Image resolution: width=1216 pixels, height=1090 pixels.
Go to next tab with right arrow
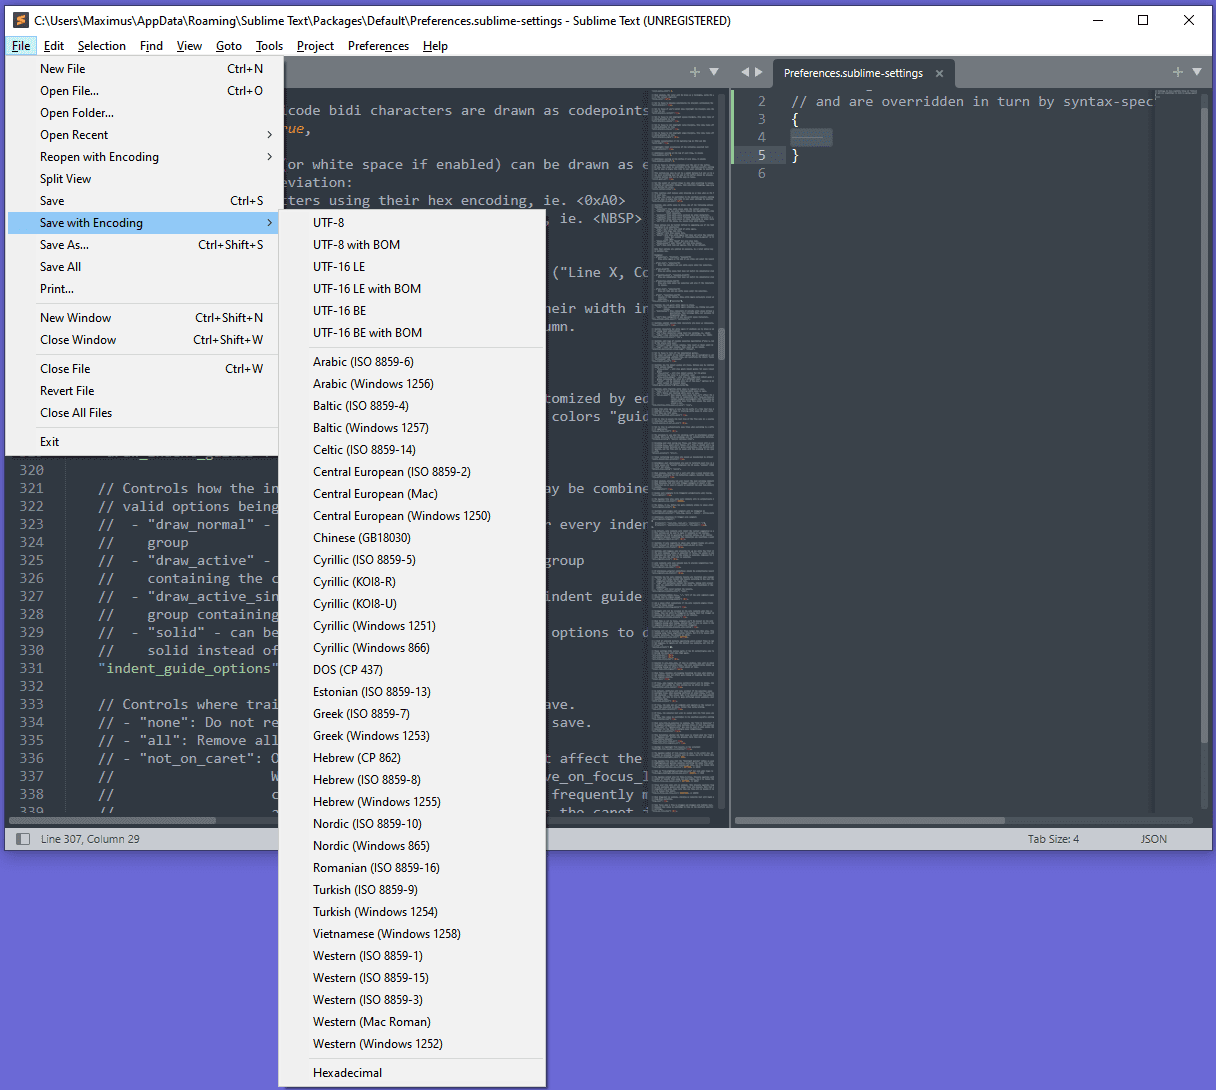coord(759,72)
